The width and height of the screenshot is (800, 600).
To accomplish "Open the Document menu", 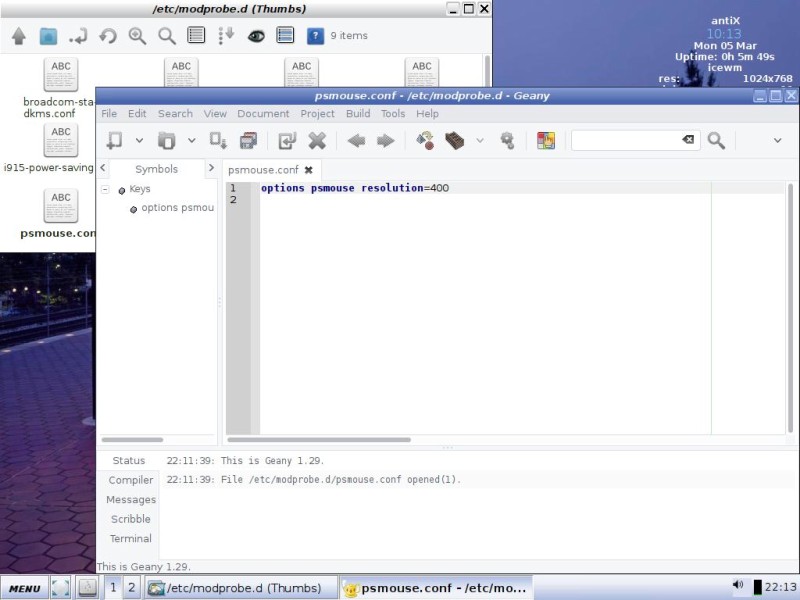I will pos(263,114).
